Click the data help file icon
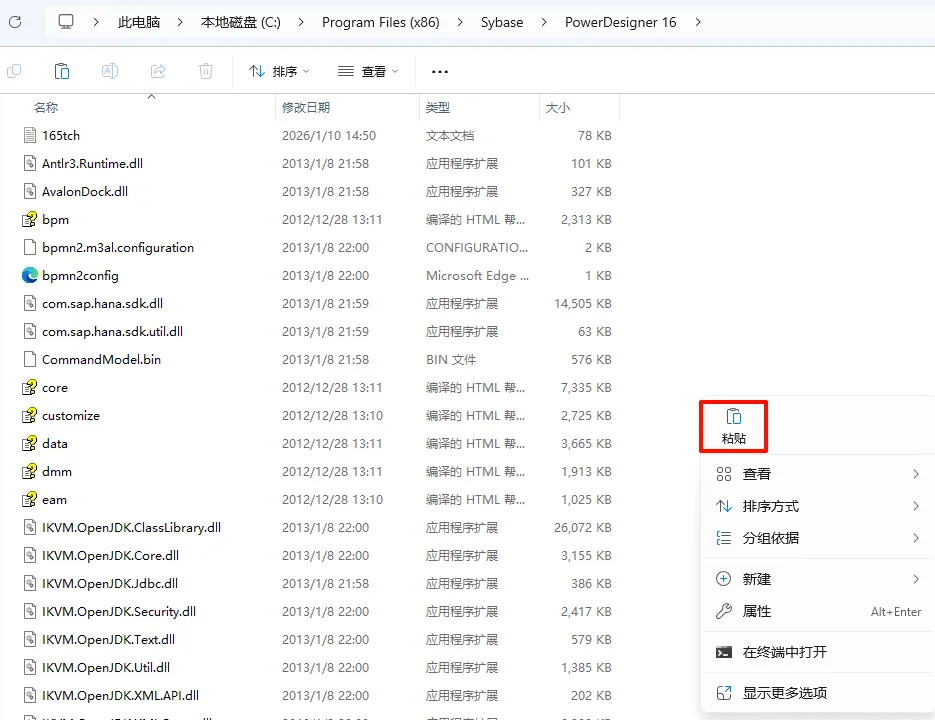The height and width of the screenshot is (720, 935). 30,443
